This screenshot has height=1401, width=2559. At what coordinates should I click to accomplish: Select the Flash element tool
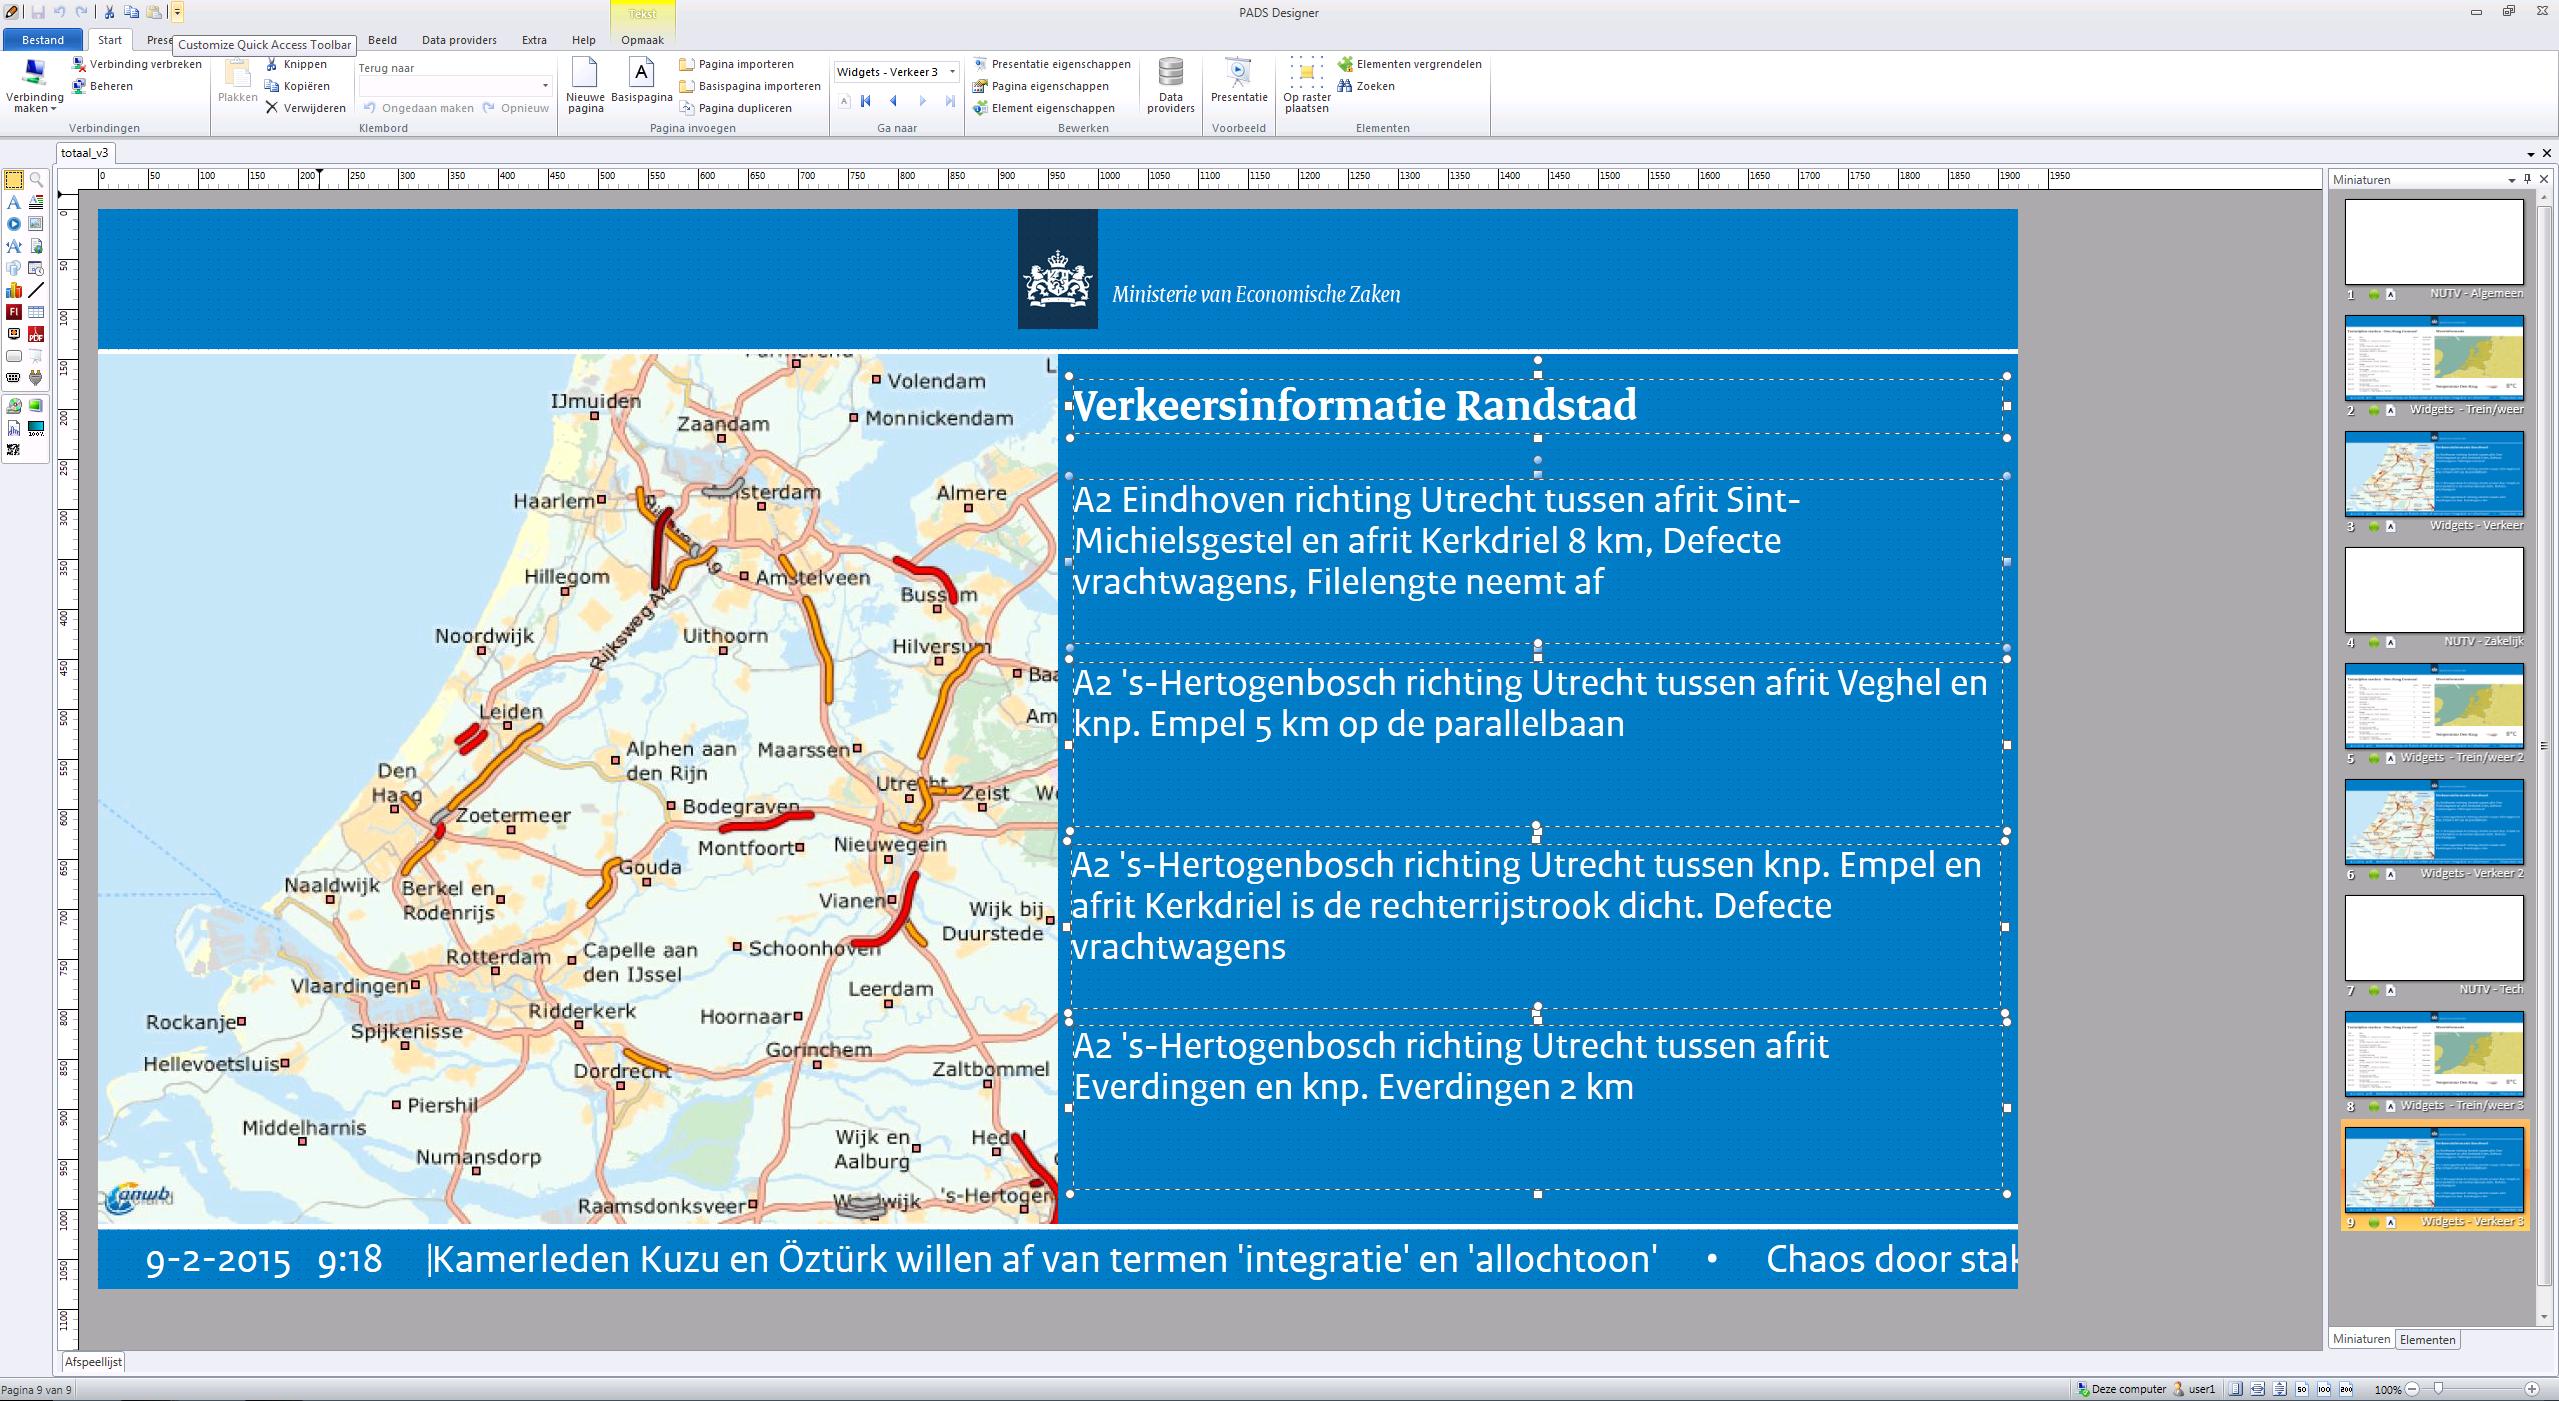(x=14, y=312)
